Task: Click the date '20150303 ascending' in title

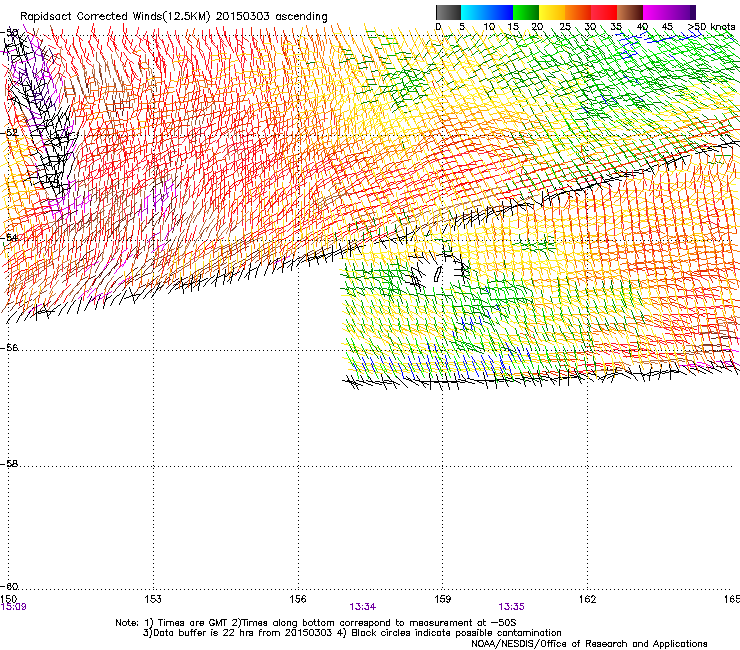Action: [271, 16]
